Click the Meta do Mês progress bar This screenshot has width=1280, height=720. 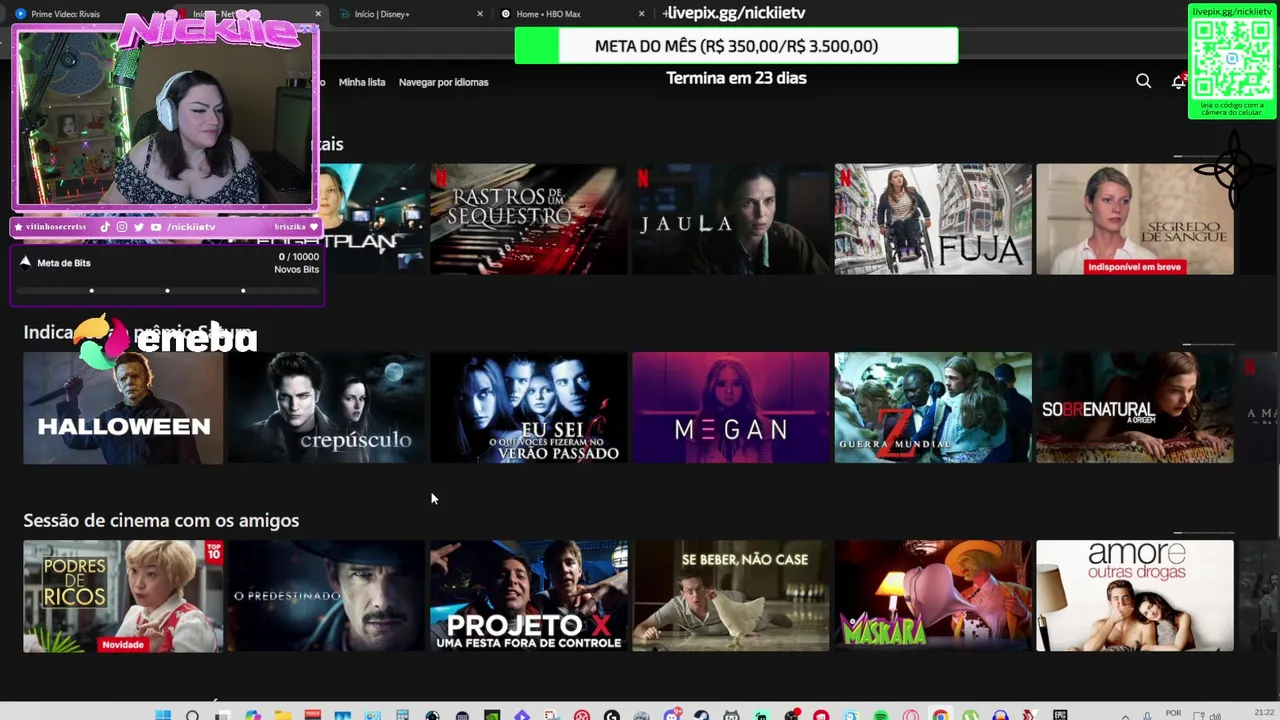(x=736, y=46)
